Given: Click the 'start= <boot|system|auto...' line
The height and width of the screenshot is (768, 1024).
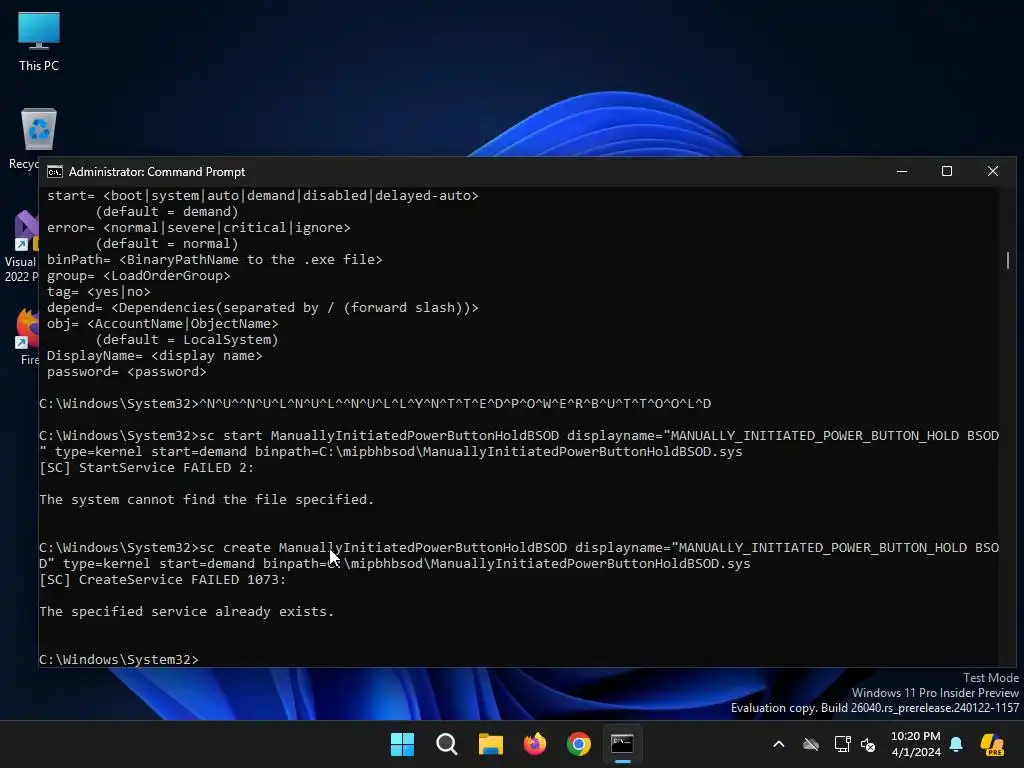Looking at the screenshot, I should point(263,196).
